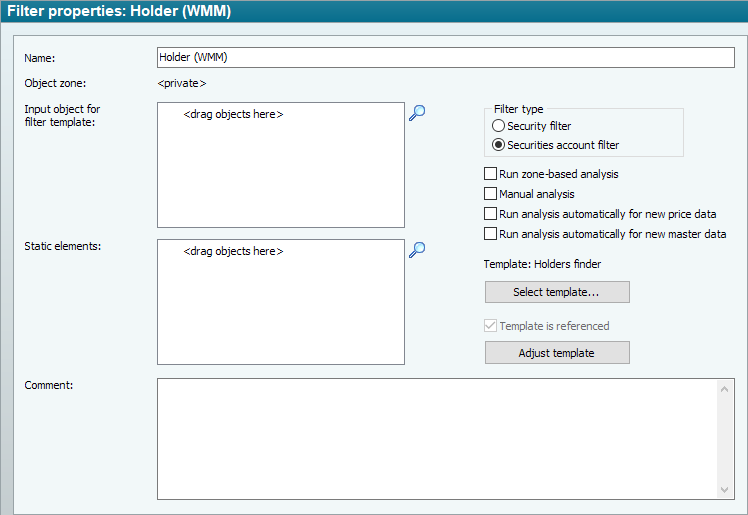Click the Comment scrollbar down arrow

(726, 489)
